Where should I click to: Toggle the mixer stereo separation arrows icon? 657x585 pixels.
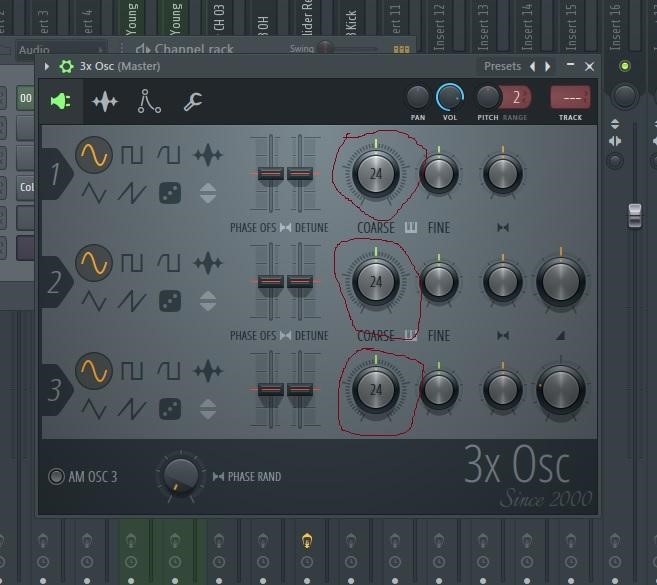615,141
